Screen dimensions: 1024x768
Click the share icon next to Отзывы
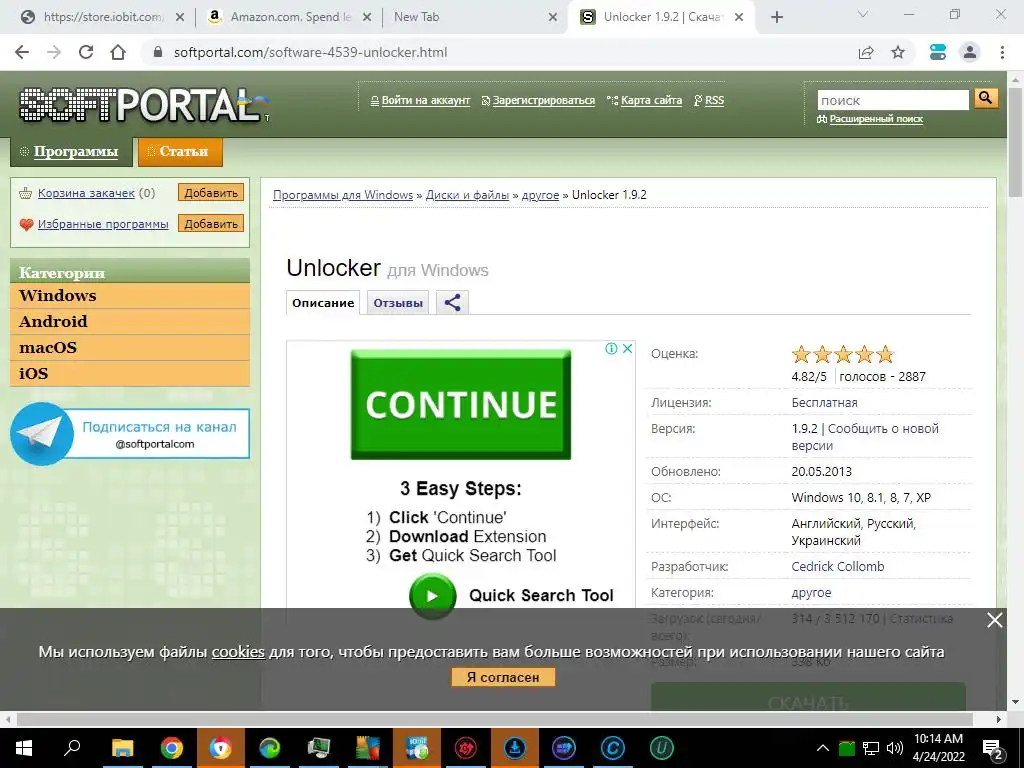pos(453,302)
